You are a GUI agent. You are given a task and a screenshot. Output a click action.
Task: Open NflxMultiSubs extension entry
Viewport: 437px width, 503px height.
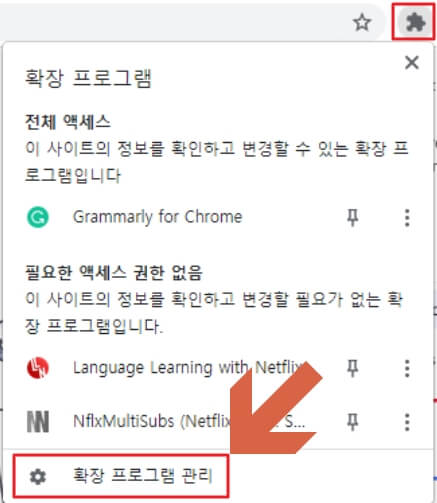pyautogui.click(x=189, y=421)
